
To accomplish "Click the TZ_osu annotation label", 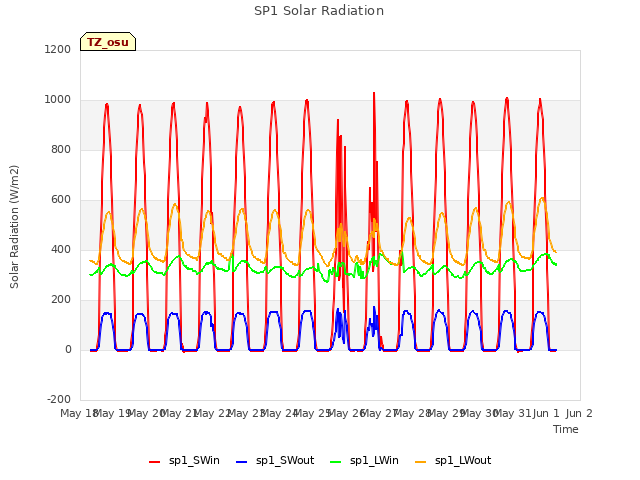I will tap(108, 42).
